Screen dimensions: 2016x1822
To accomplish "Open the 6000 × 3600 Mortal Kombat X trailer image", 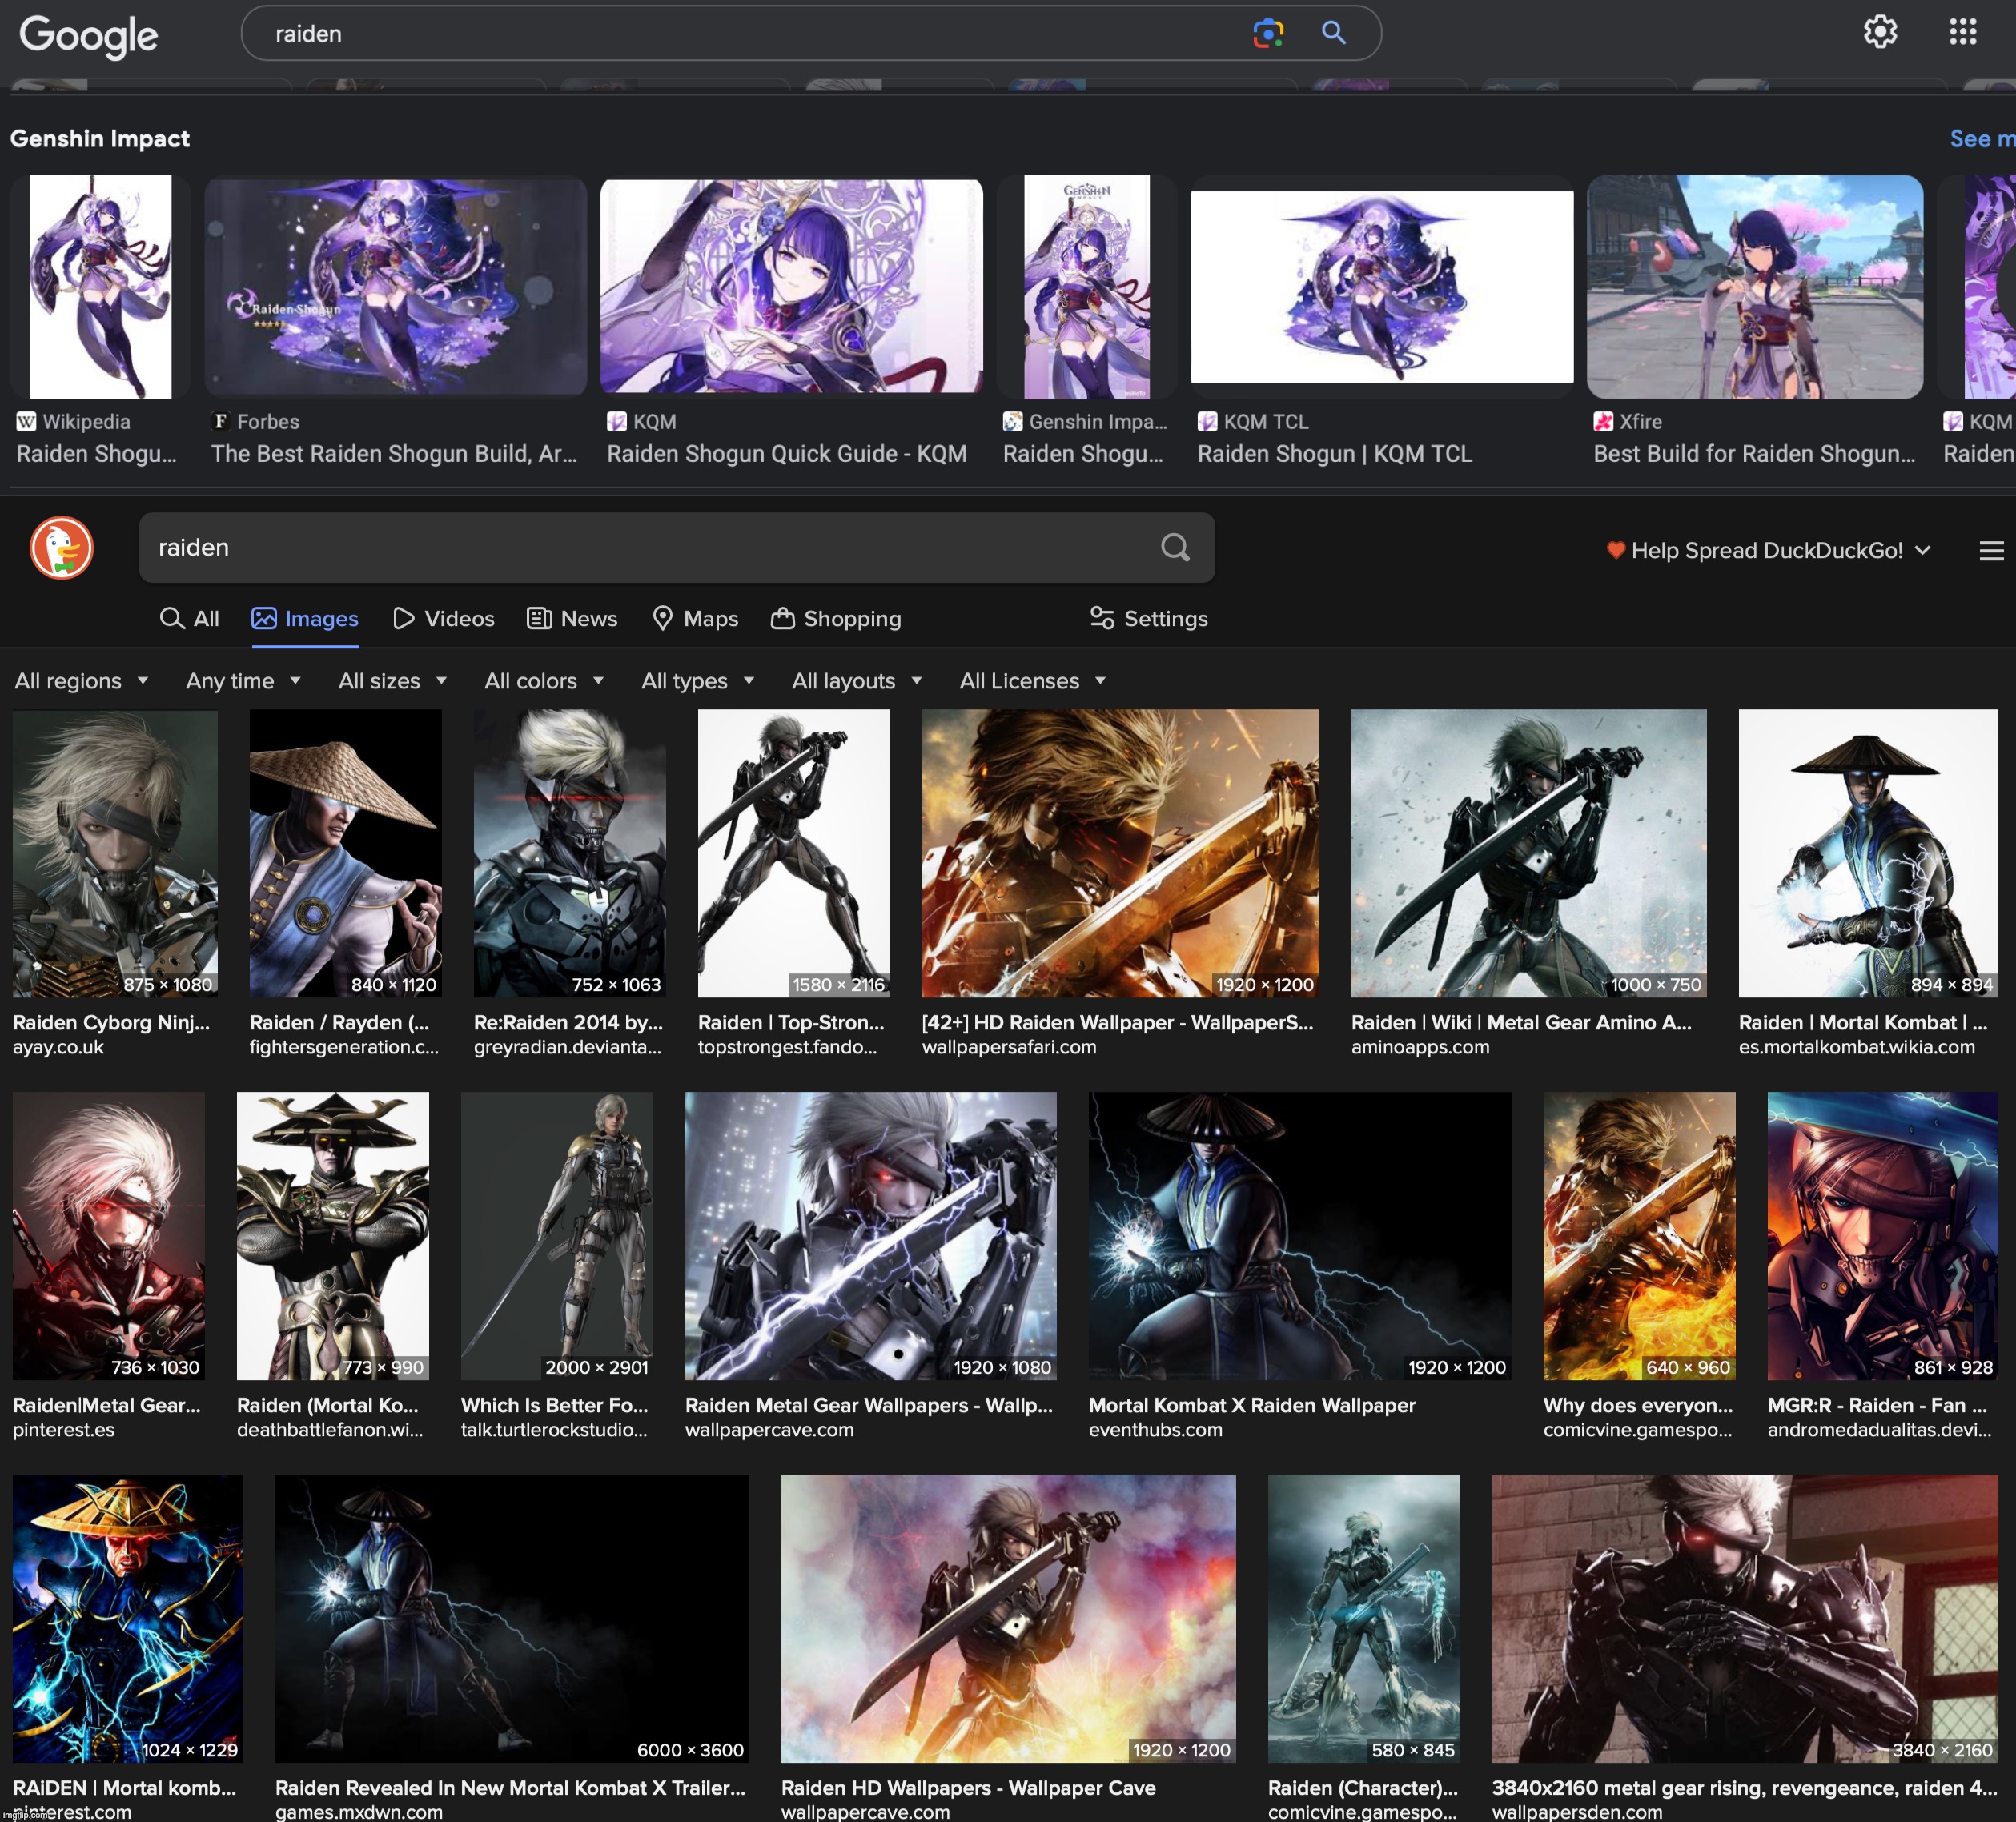I will 512,1618.
